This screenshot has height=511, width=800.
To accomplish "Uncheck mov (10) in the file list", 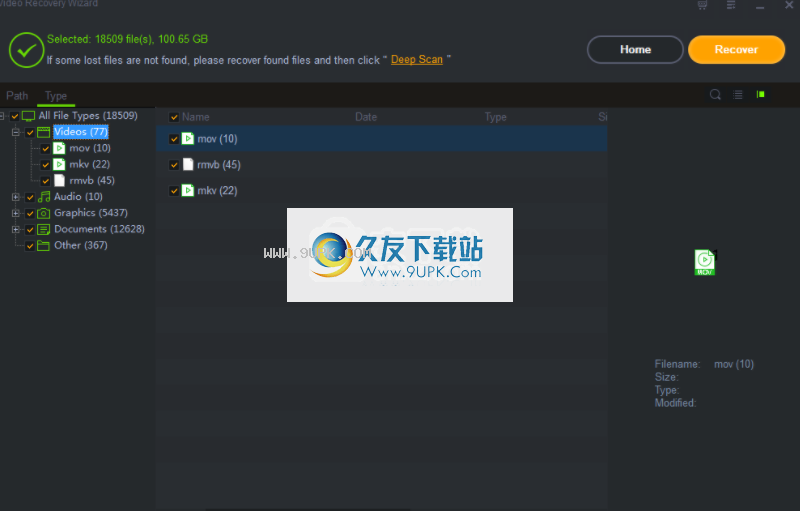I will point(174,139).
